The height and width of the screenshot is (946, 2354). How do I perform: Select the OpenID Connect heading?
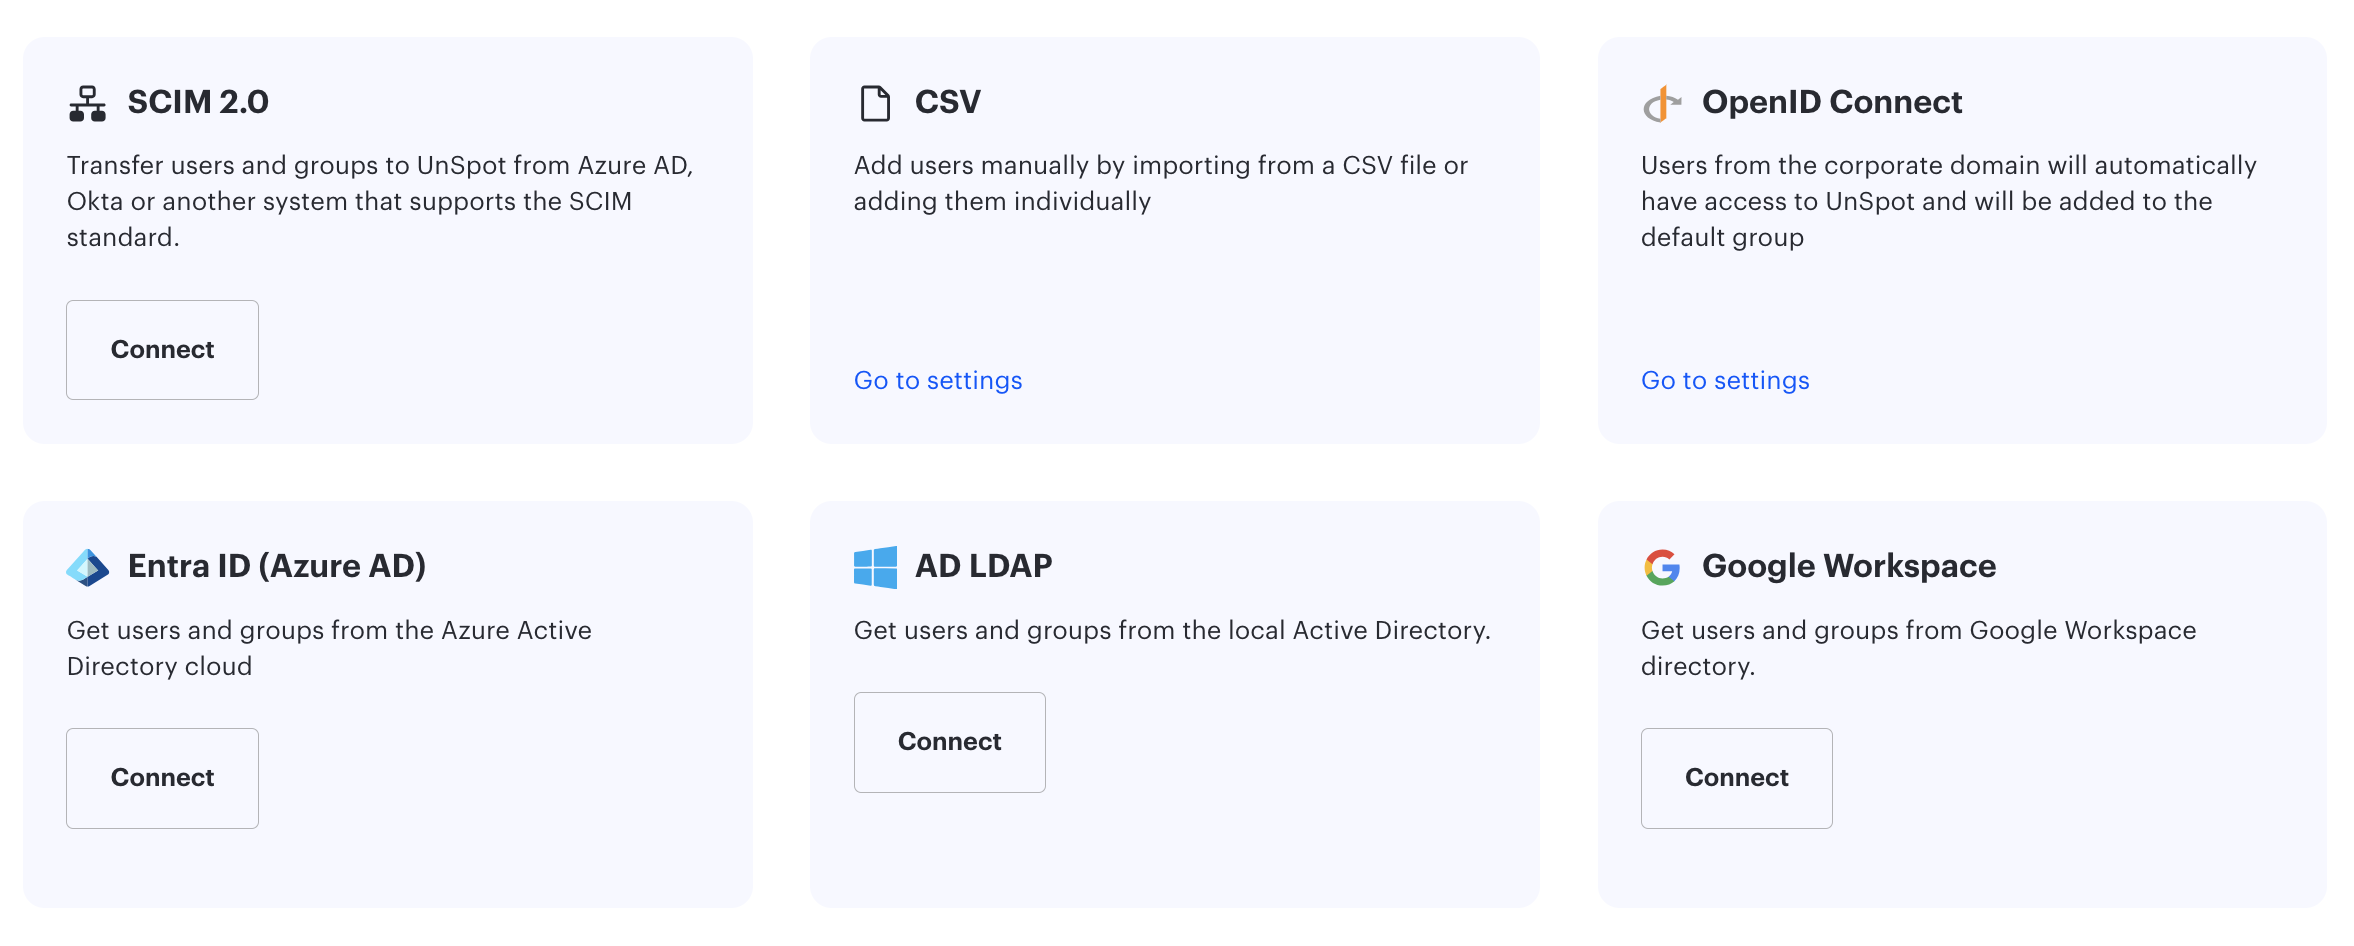pos(1832,102)
